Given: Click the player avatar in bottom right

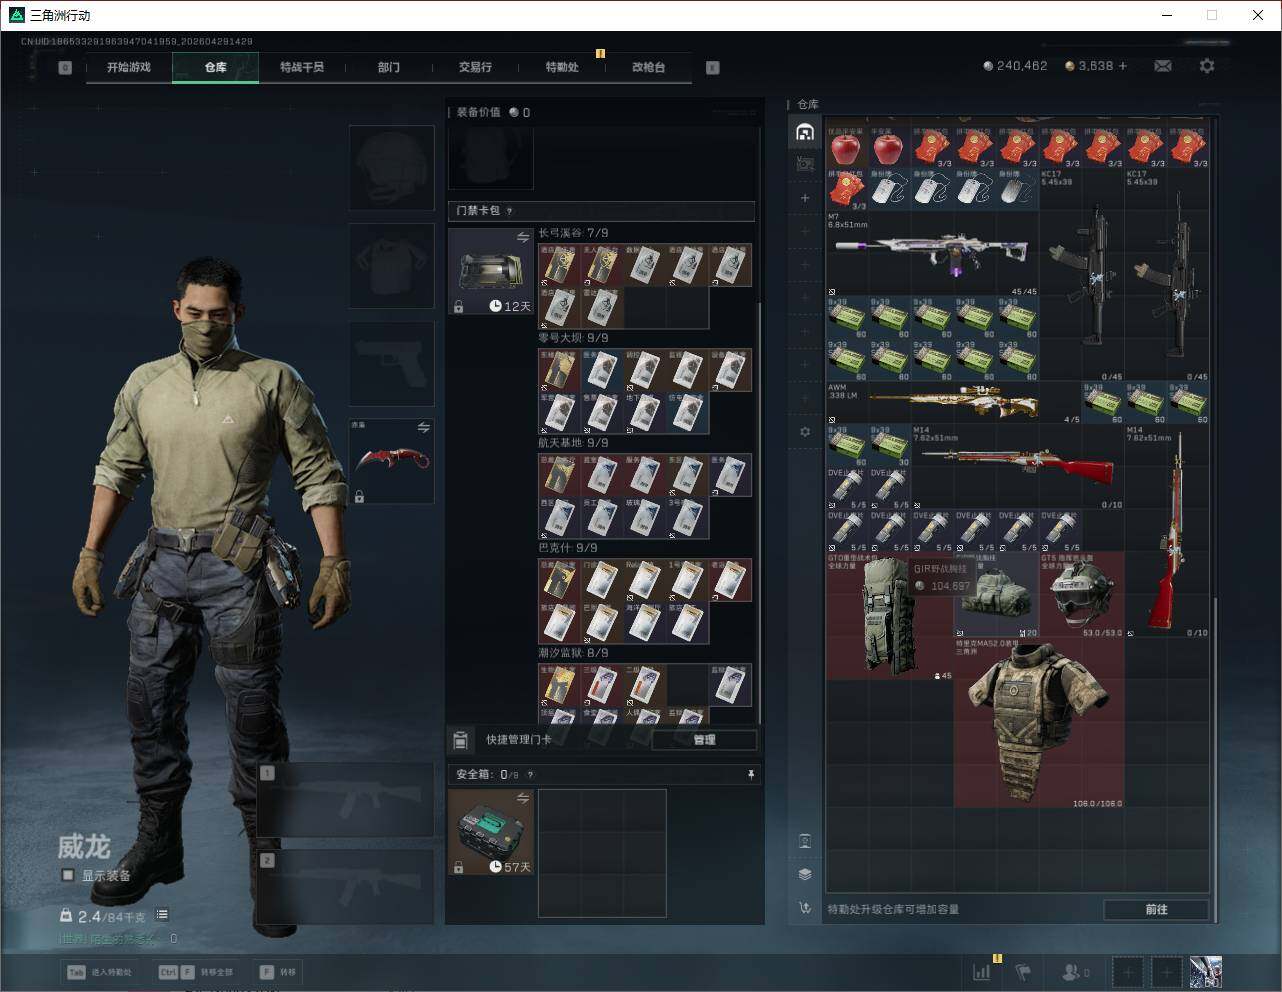Looking at the screenshot, I should click(1205, 971).
